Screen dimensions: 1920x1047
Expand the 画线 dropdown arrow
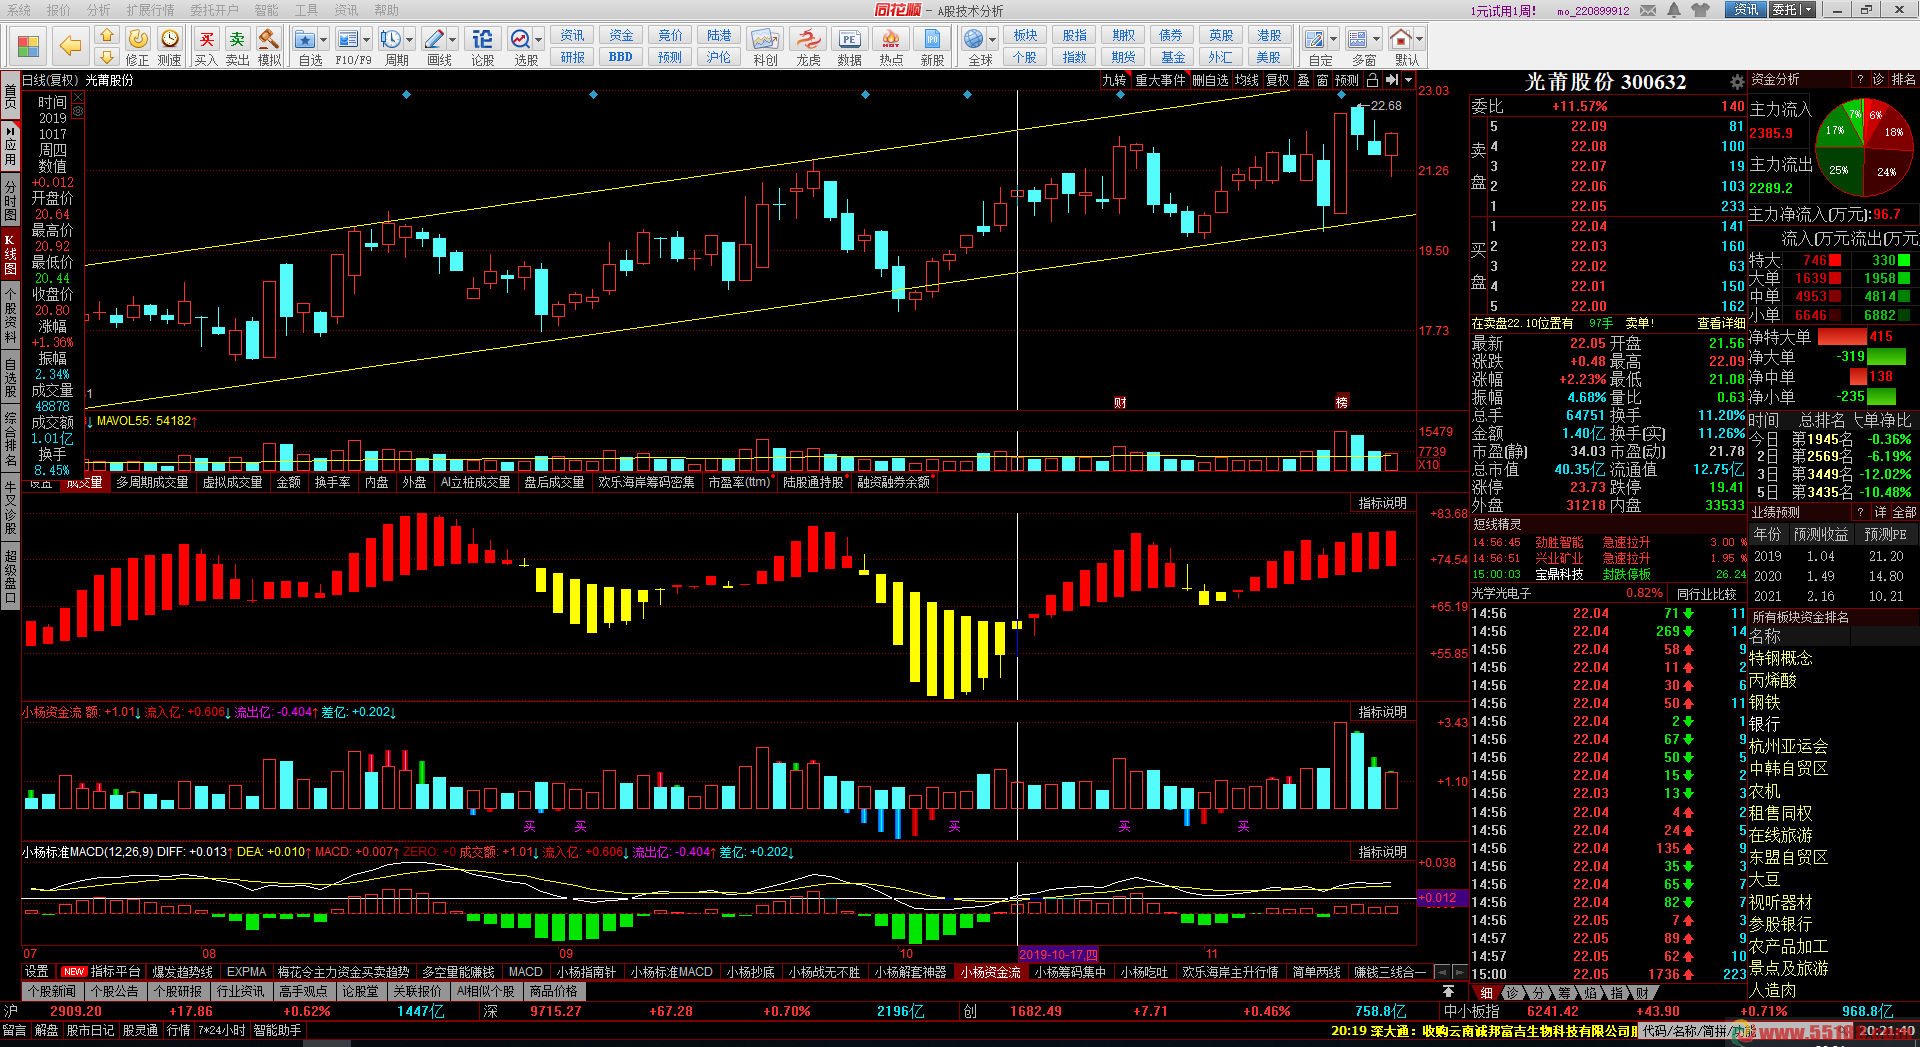[x=452, y=40]
